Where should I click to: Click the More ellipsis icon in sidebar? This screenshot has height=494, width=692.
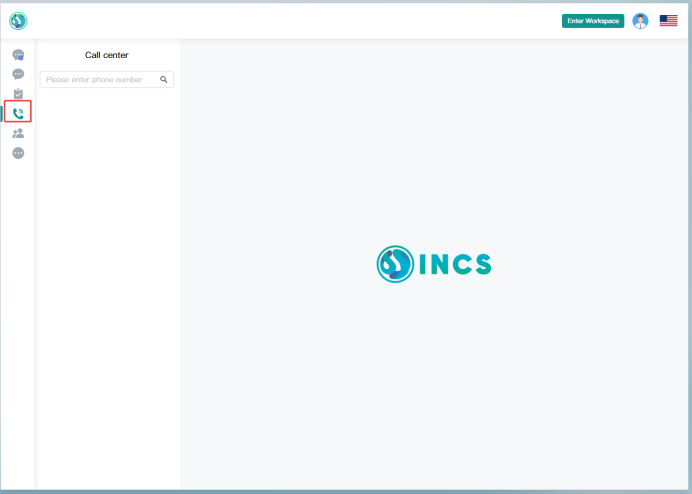tap(18, 153)
